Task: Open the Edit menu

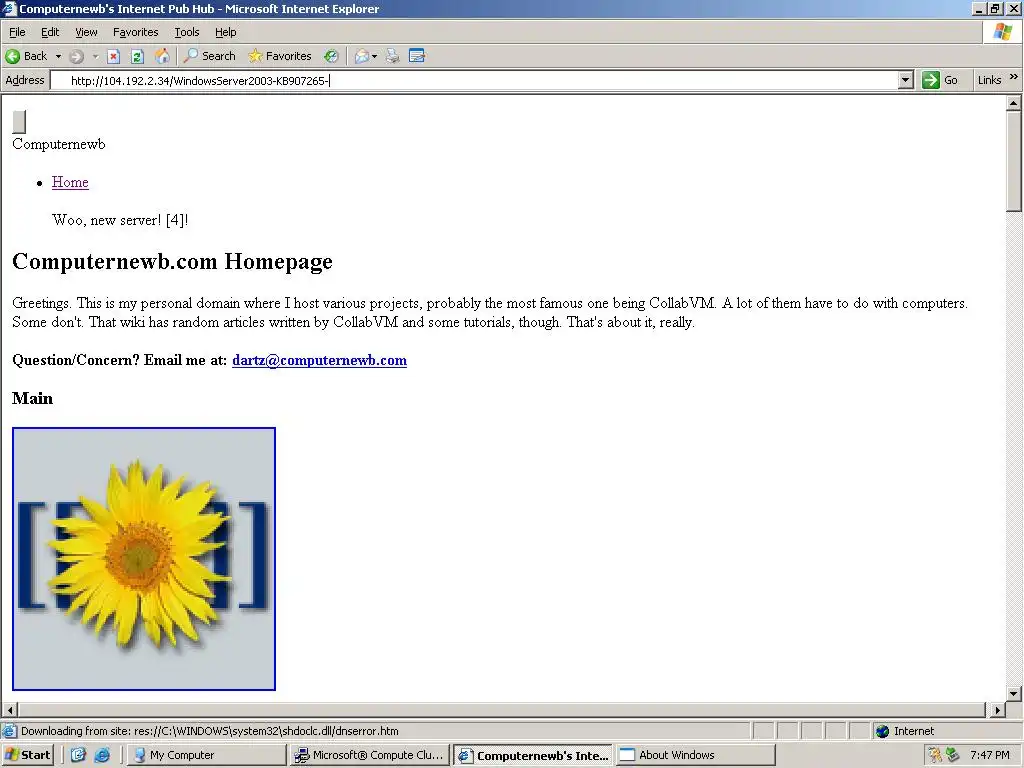Action: pos(50,32)
